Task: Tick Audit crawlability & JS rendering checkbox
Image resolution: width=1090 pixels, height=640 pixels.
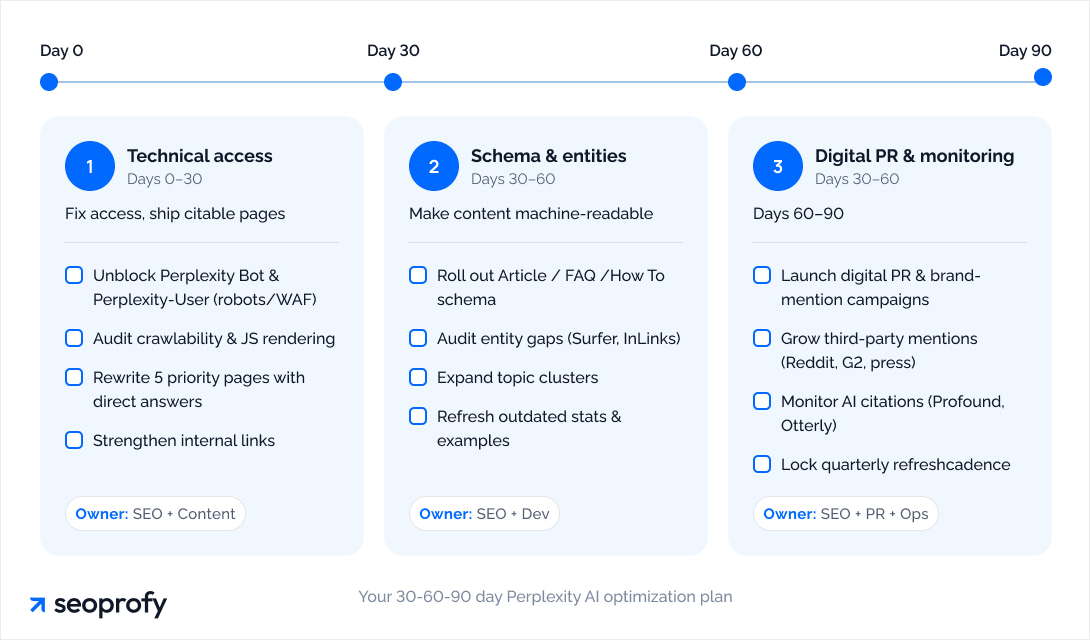Action: [x=74, y=338]
